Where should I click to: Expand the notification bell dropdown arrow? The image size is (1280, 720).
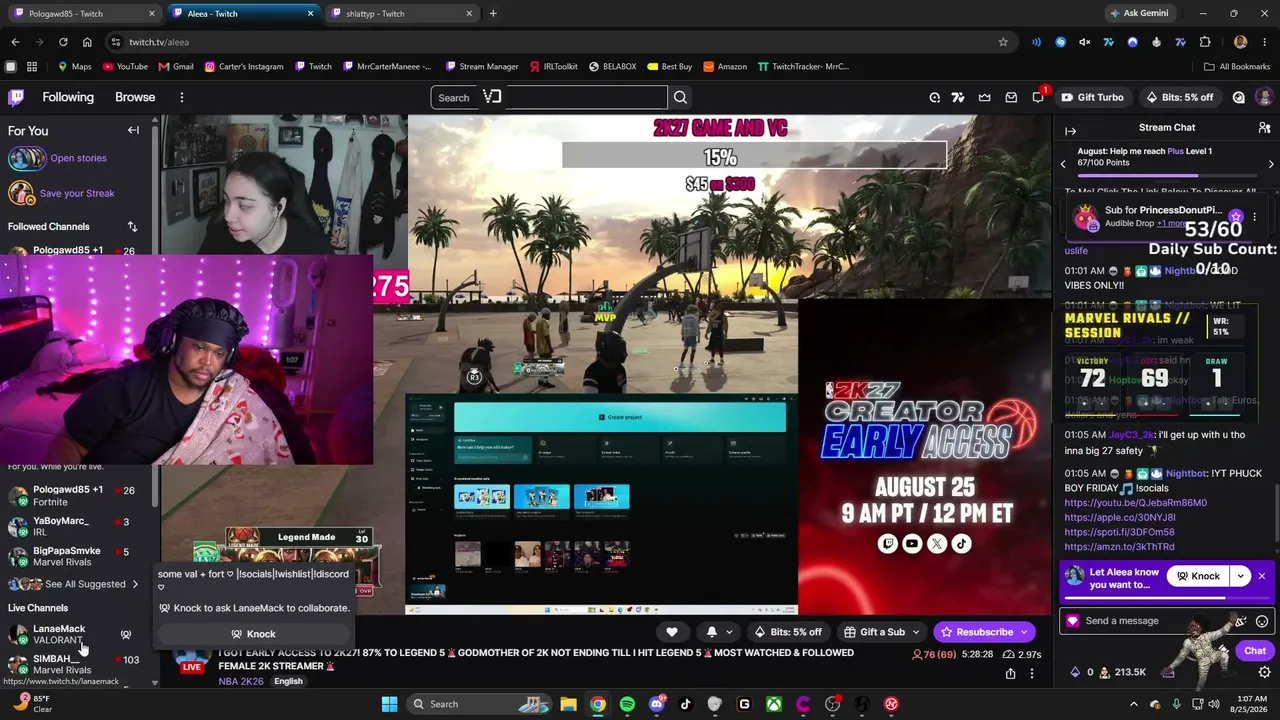729,632
